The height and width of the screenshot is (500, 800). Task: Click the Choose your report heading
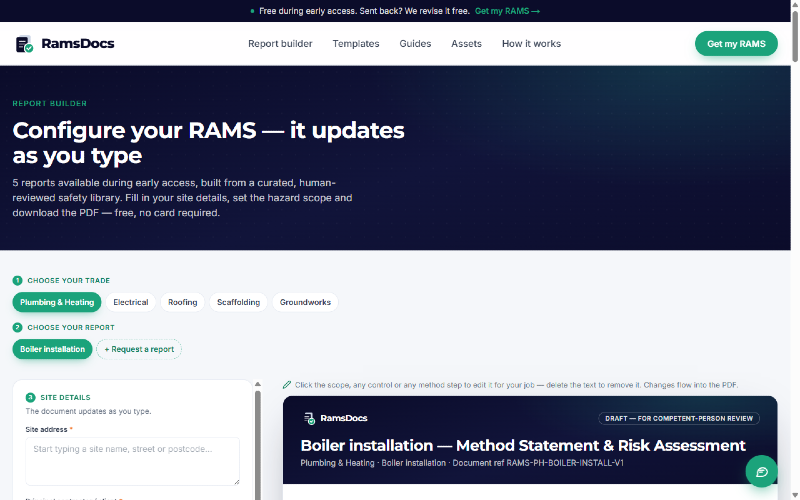point(71,328)
